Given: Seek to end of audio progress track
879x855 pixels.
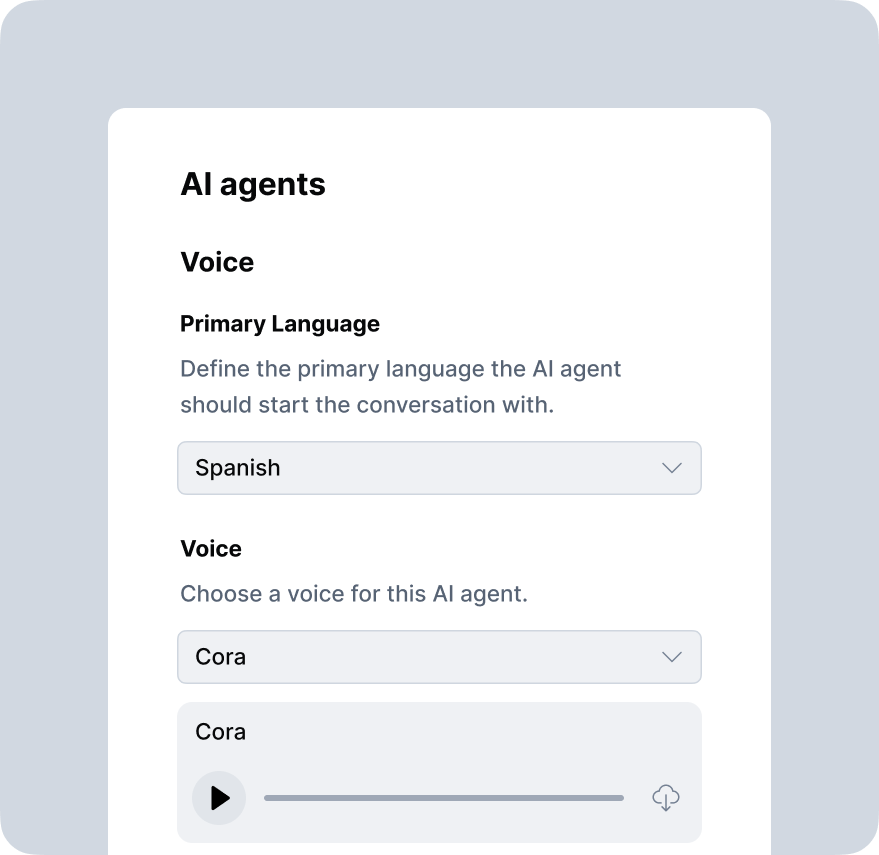Looking at the screenshot, I should tap(621, 798).
